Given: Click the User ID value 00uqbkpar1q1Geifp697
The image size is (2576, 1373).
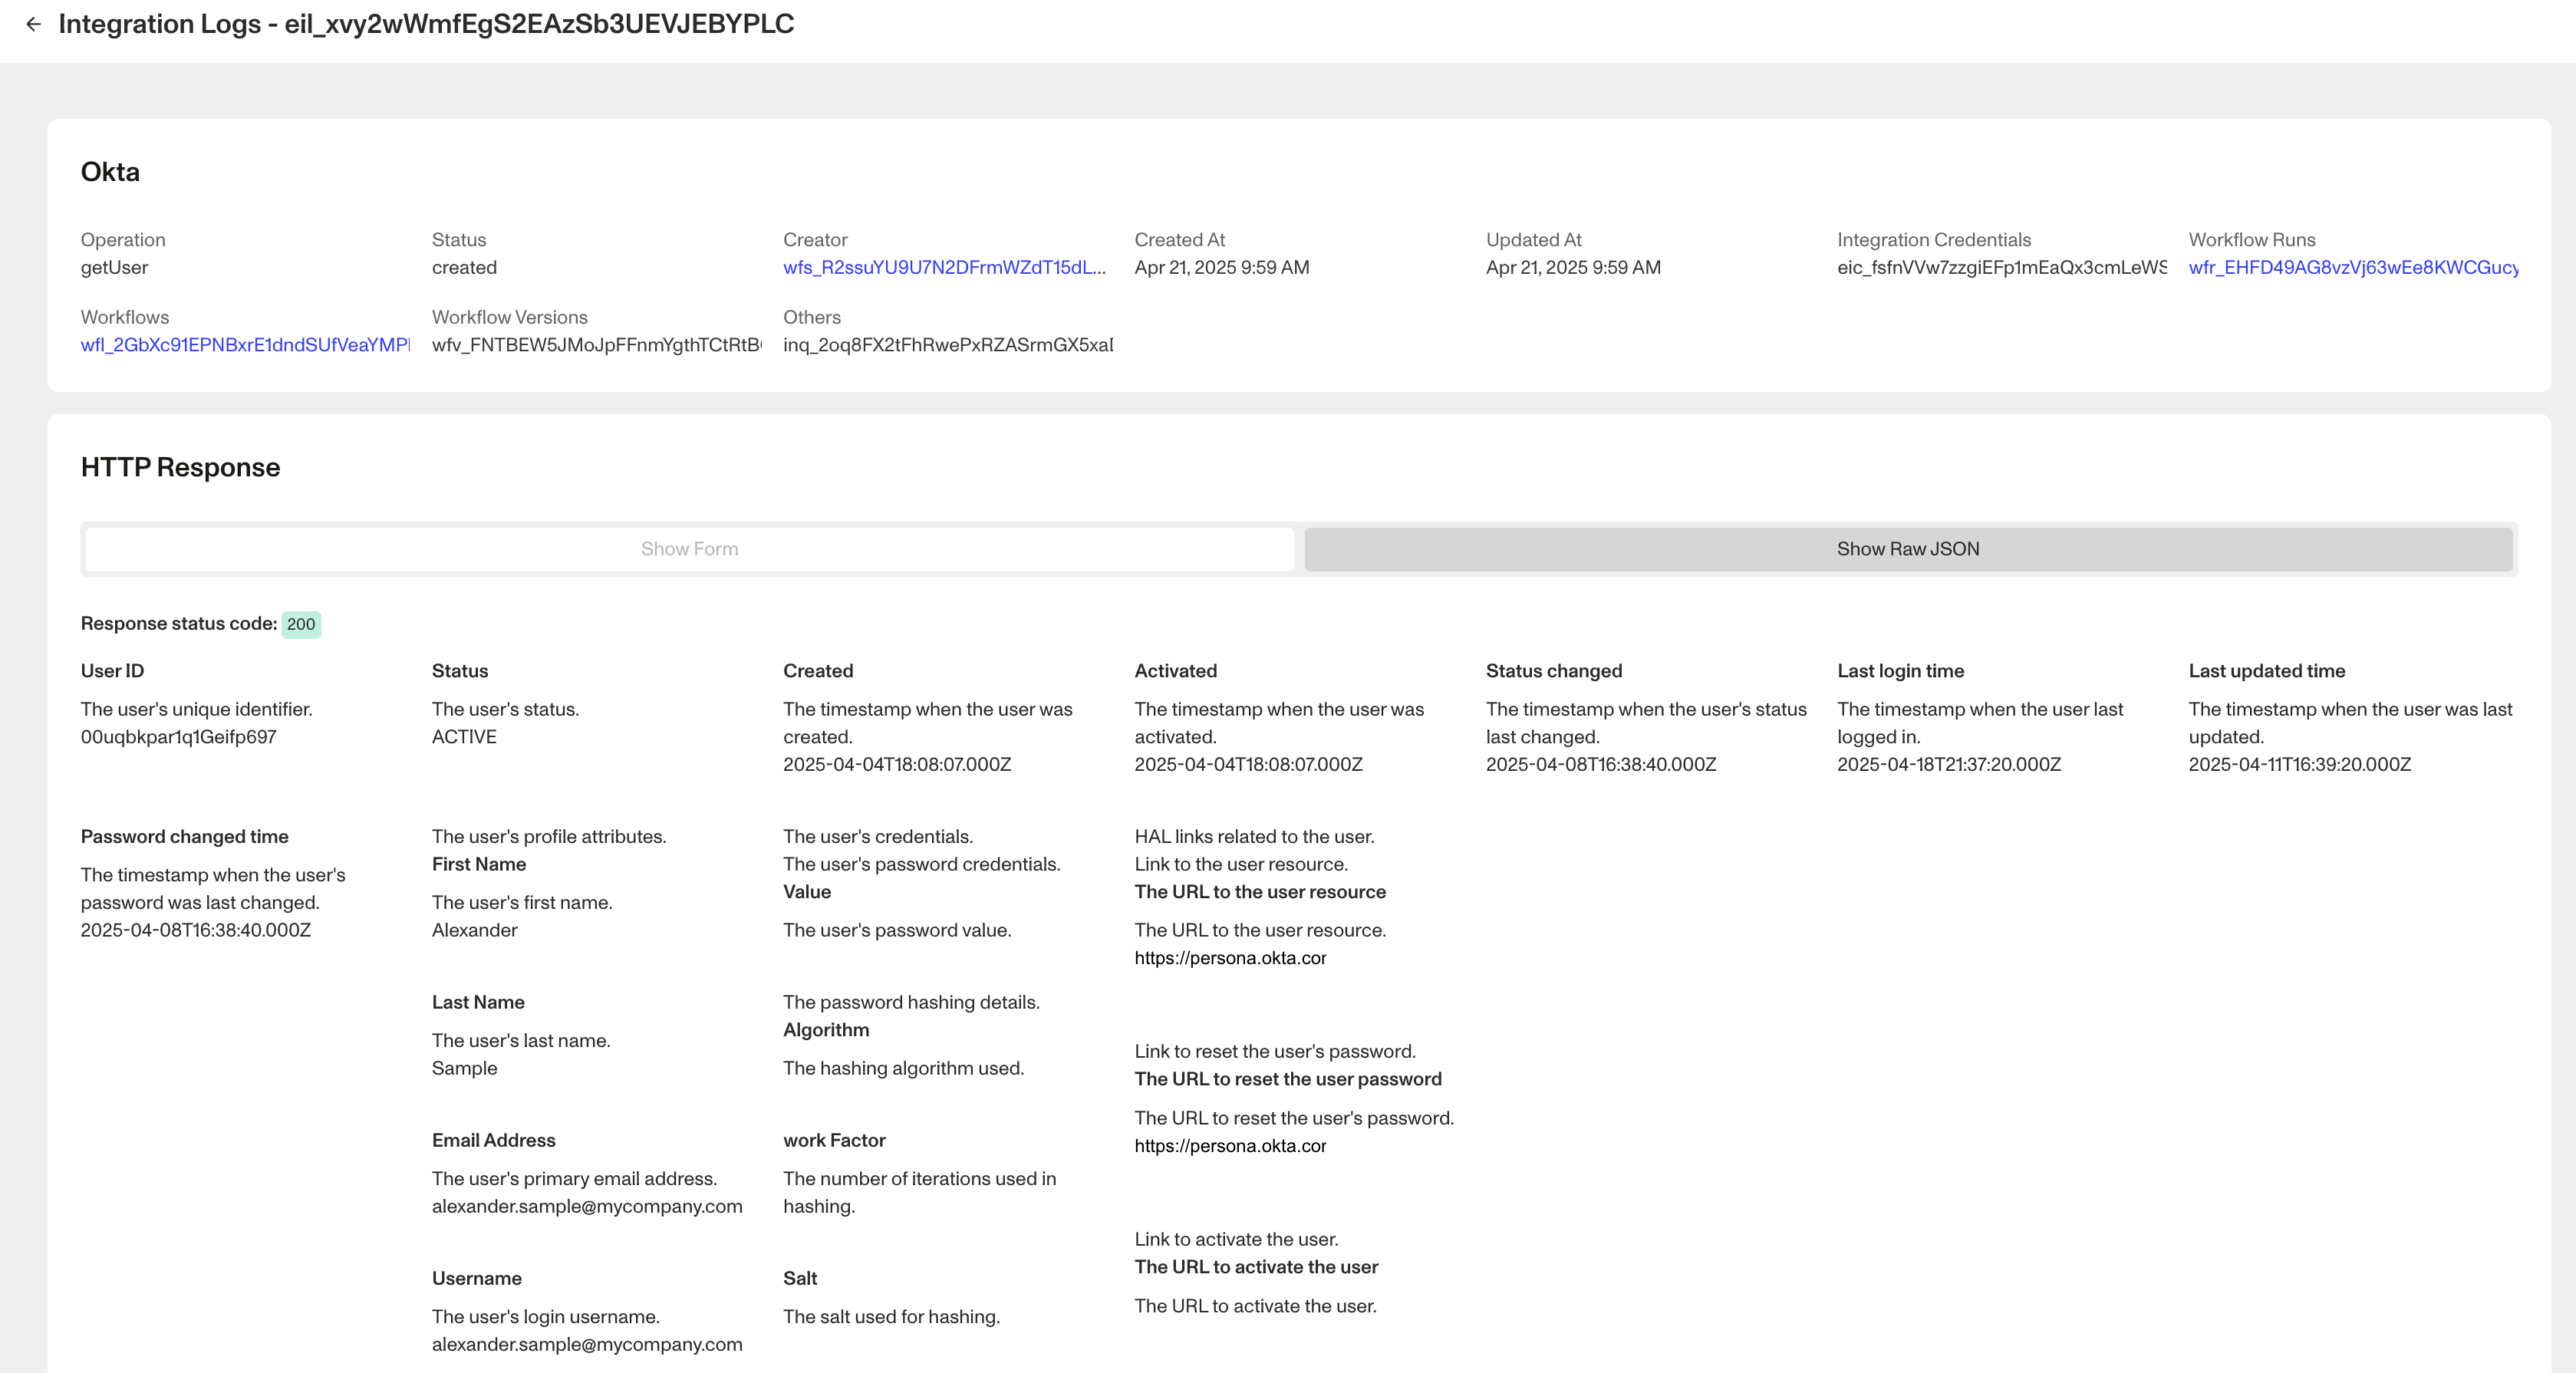Looking at the screenshot, I should pos(178,737).
